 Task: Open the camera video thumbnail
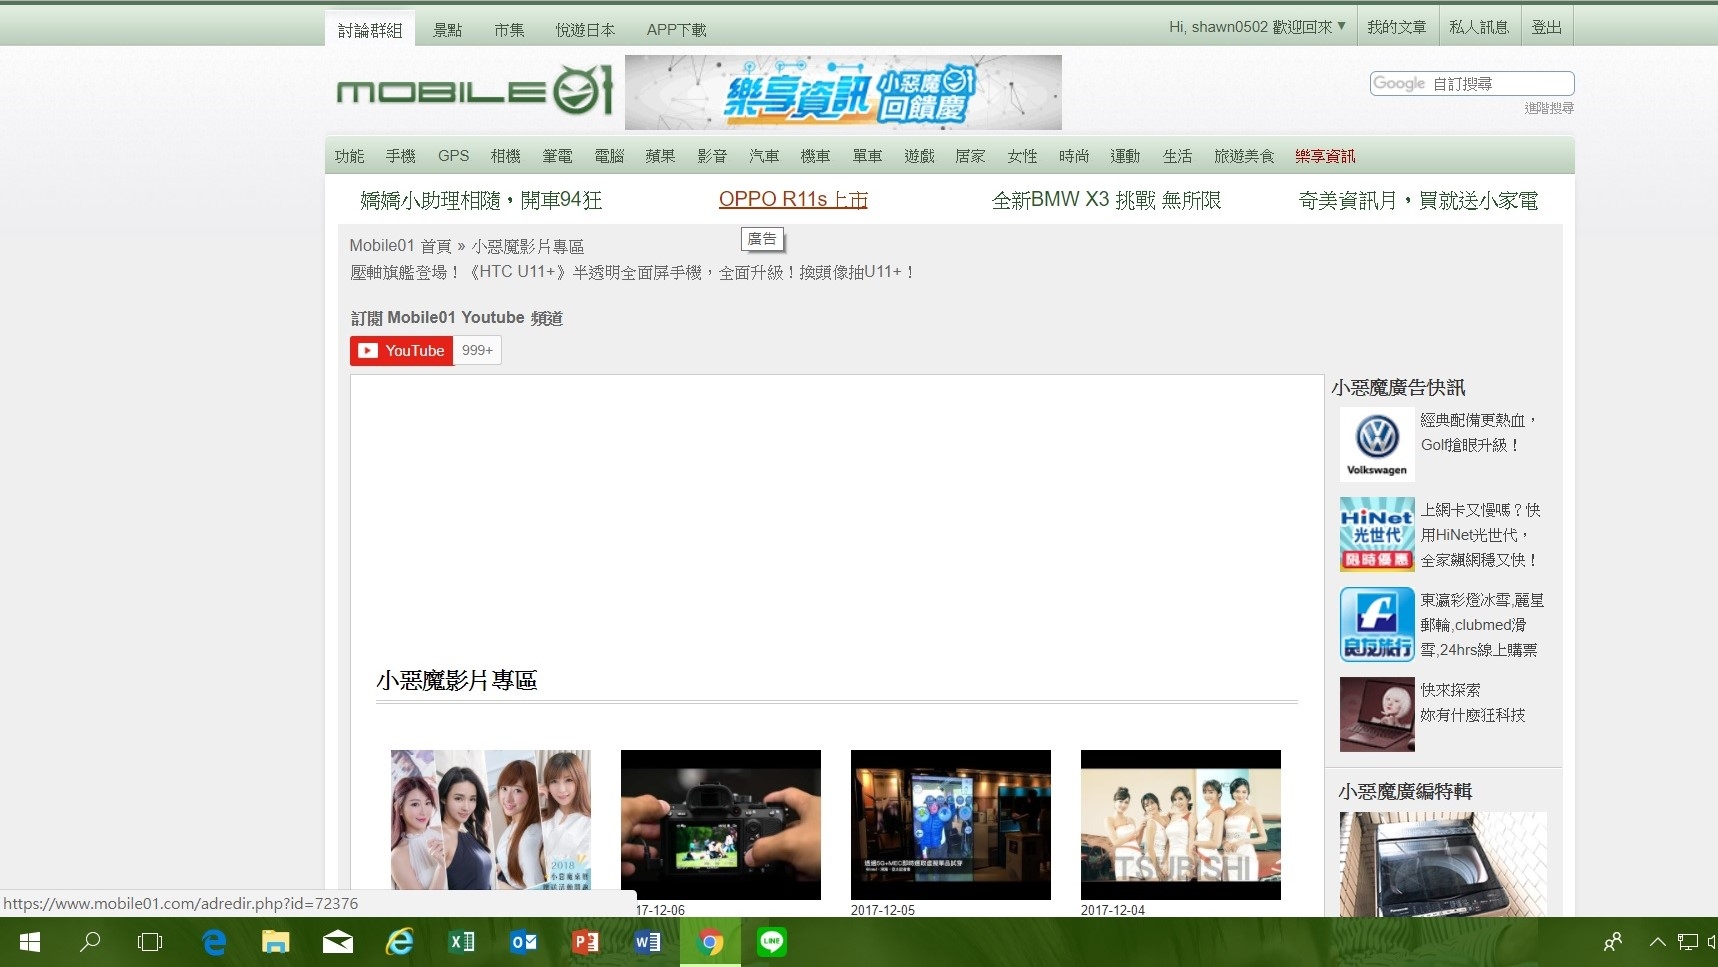click(x=721, y=825)
